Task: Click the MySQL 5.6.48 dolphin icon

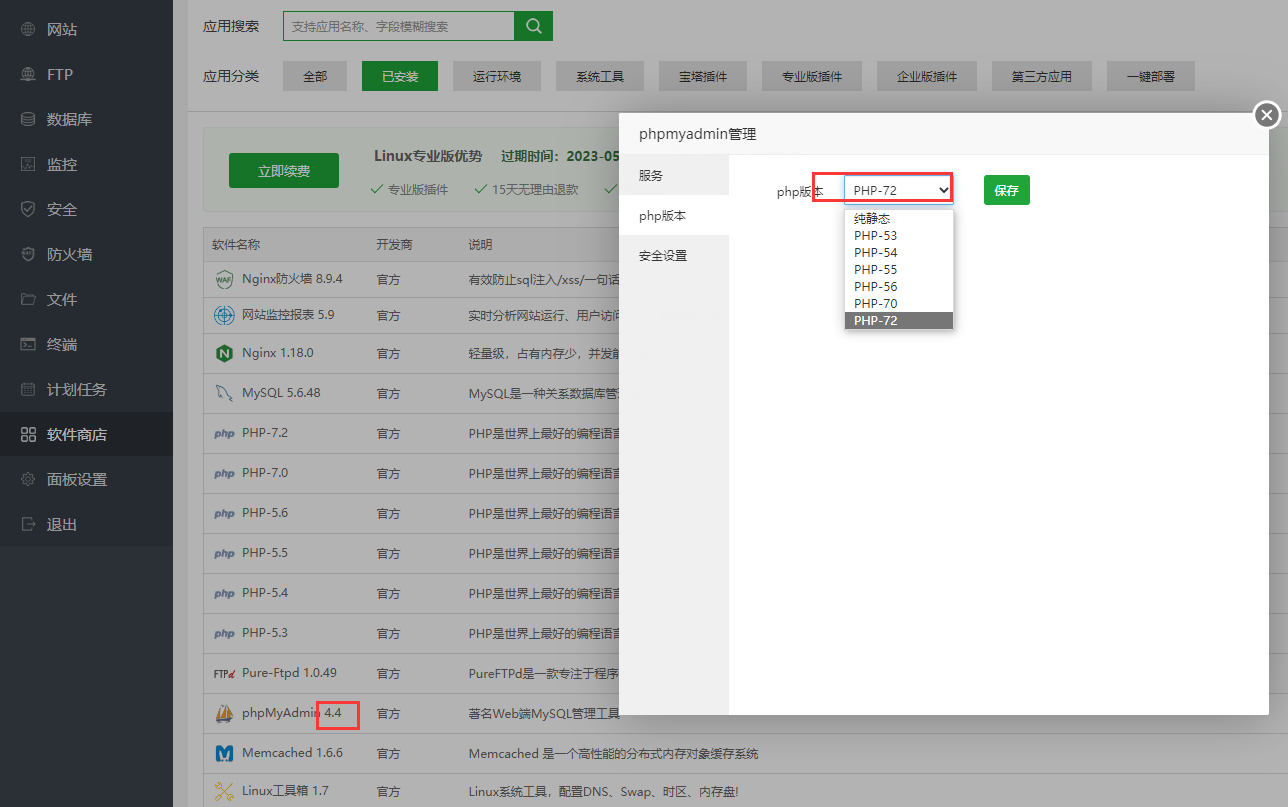Action: [224, 394]
